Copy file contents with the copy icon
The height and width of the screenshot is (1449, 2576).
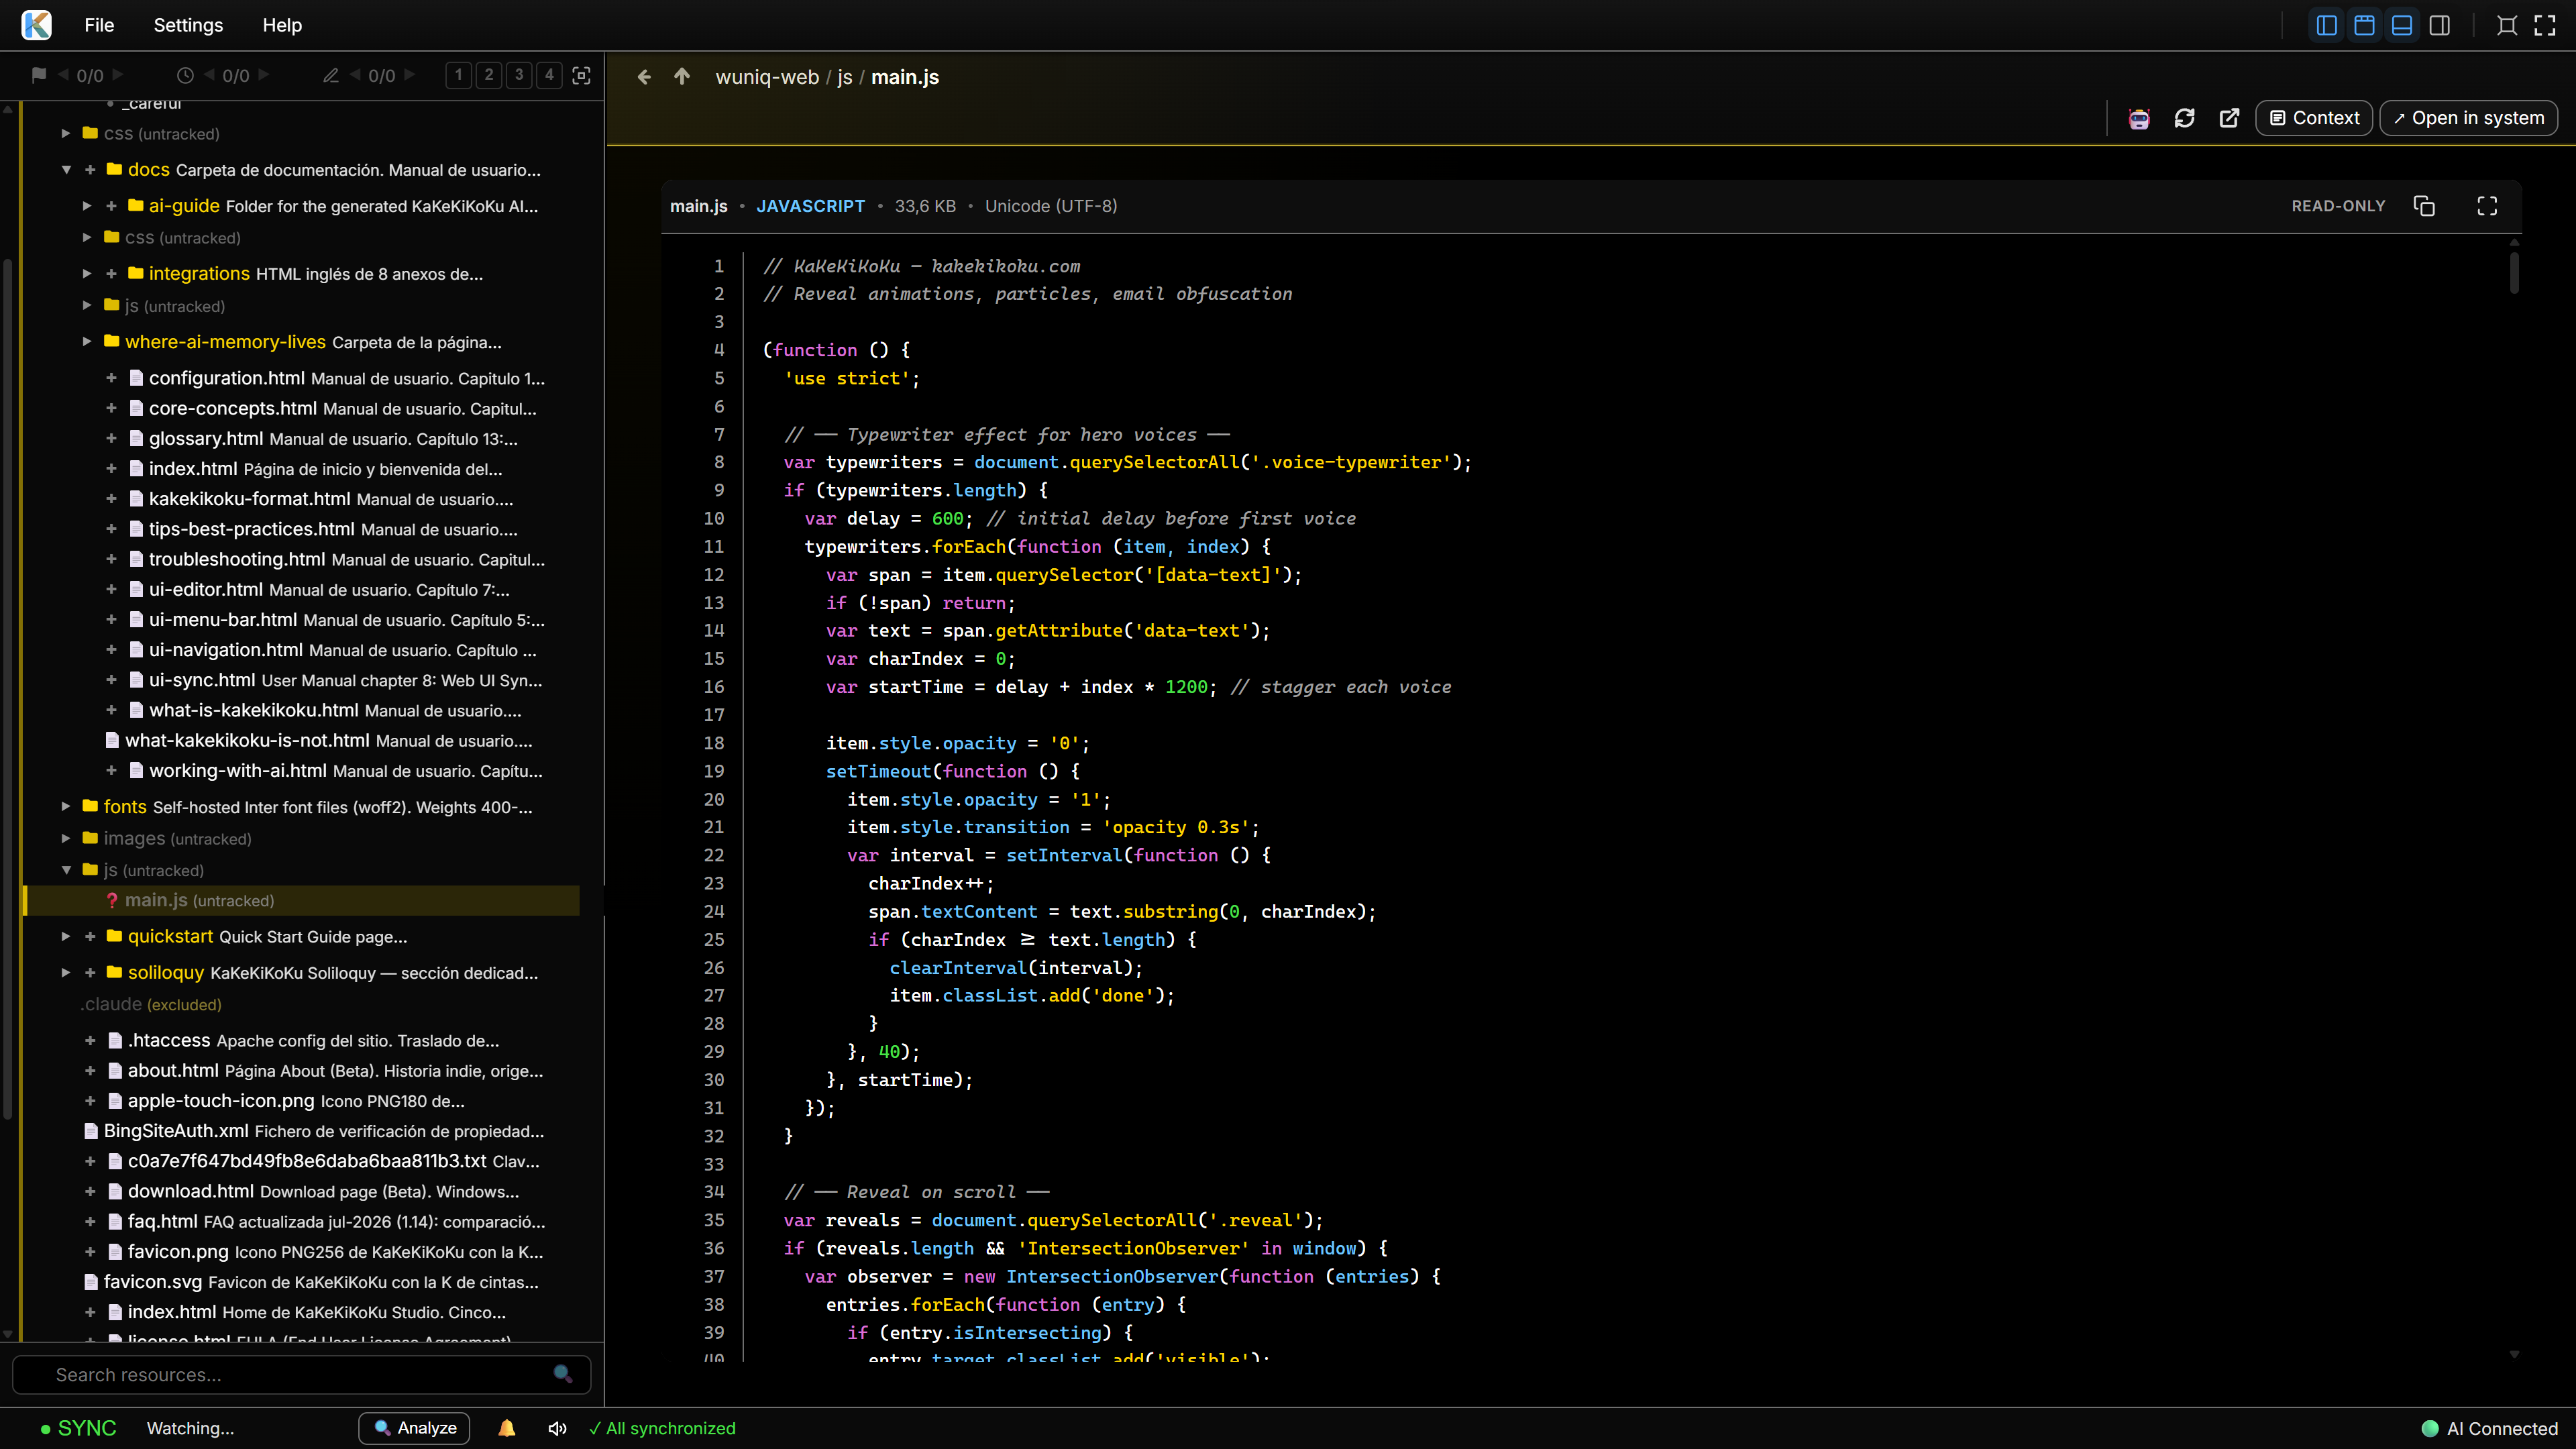[x=2424, y=206]
